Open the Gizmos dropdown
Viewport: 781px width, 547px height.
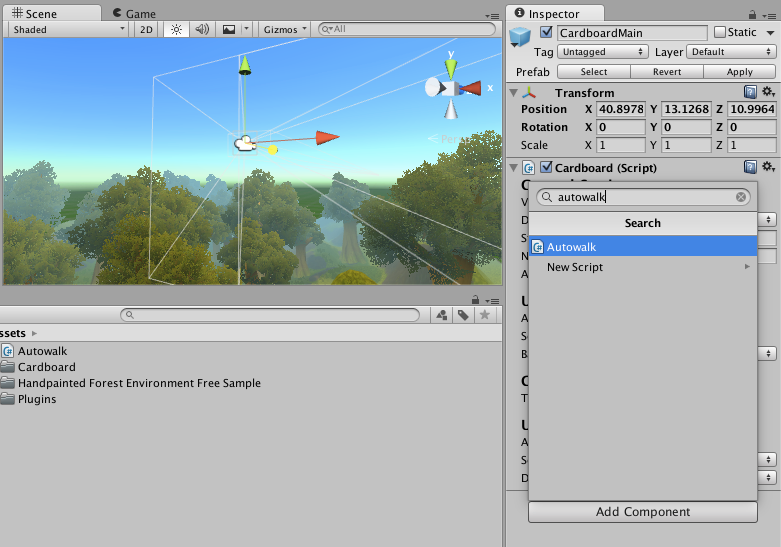coord(284,29)
